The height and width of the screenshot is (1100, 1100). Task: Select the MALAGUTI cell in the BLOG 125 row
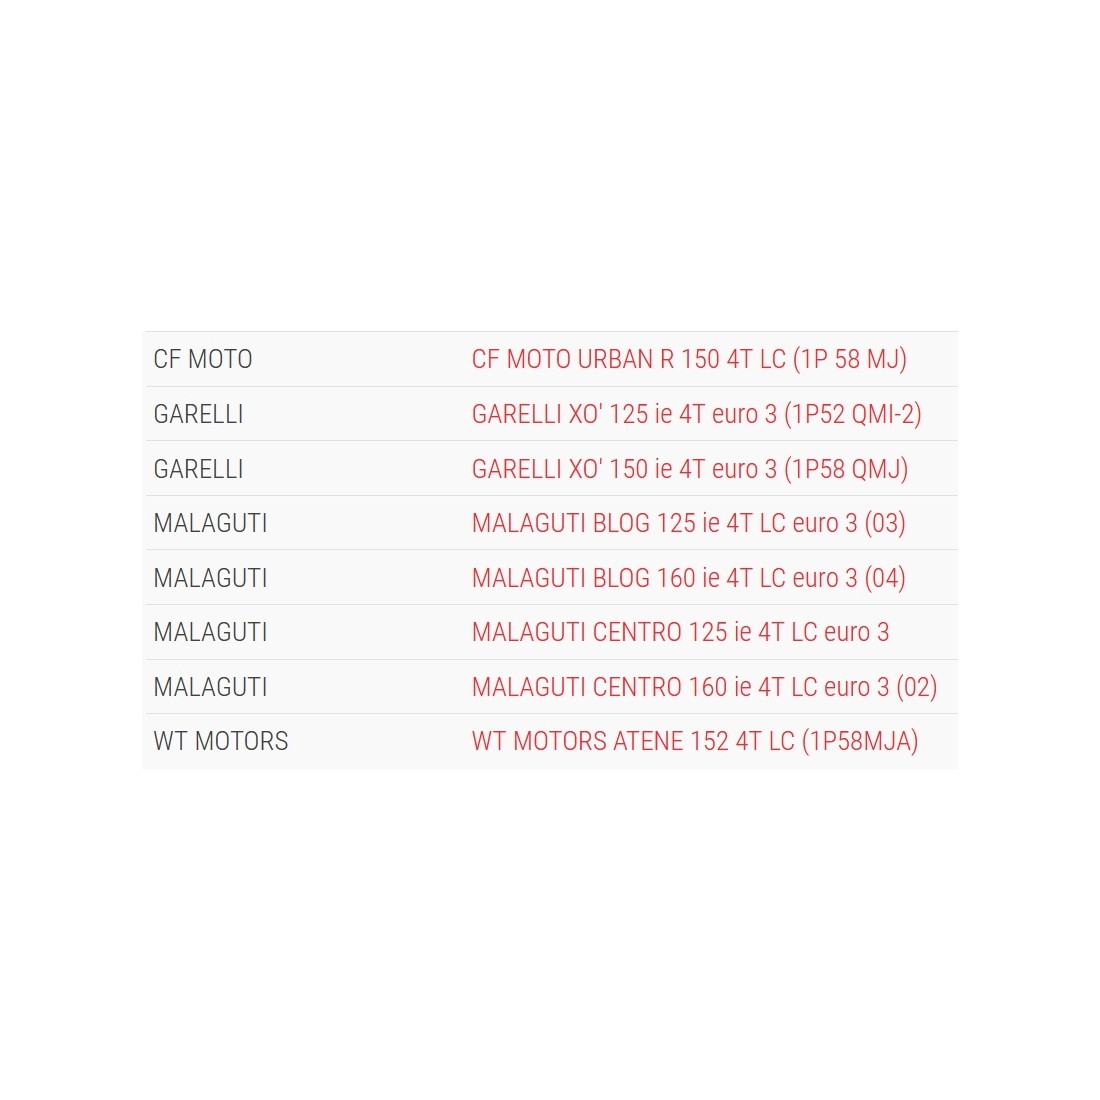[210, 523]
